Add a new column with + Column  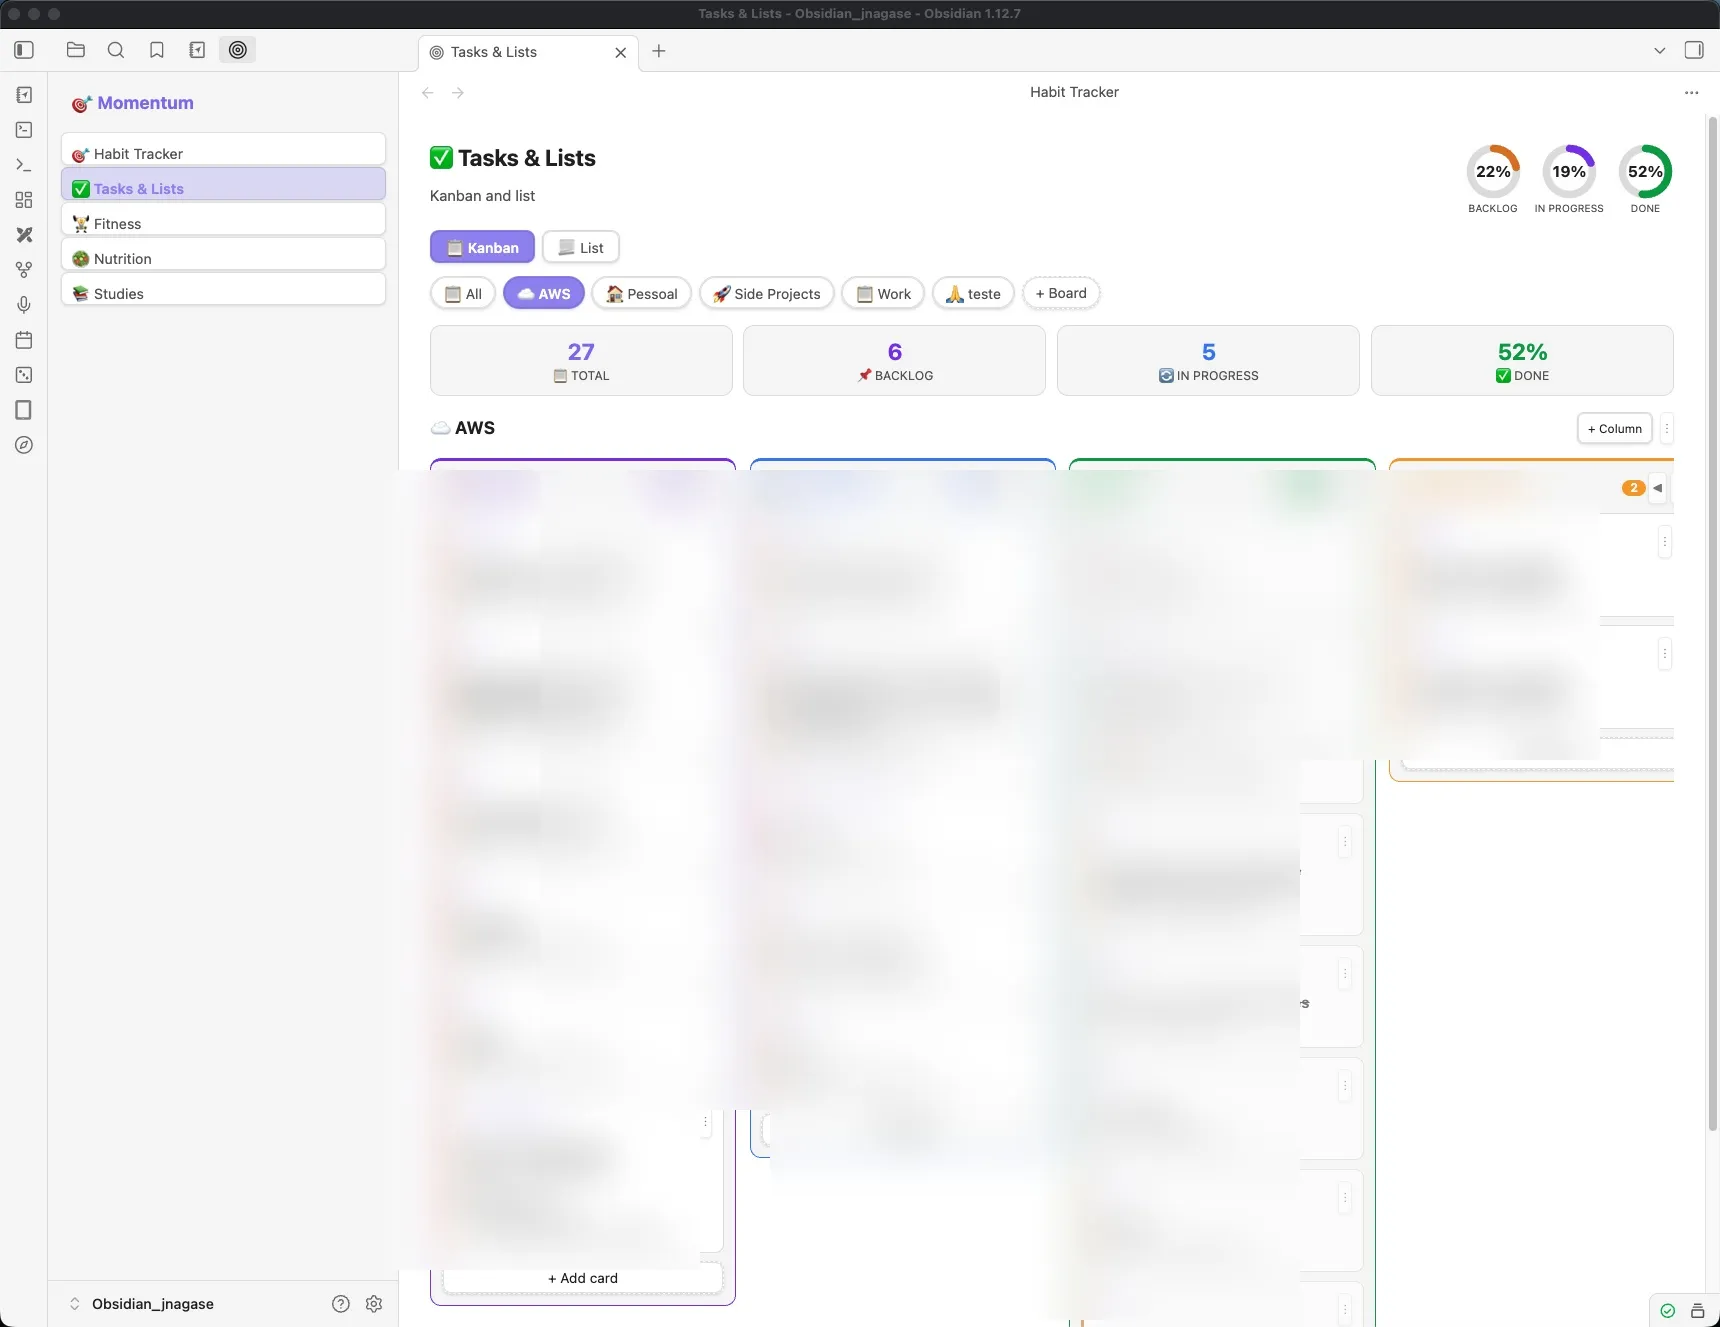[x=1615, y=429]
